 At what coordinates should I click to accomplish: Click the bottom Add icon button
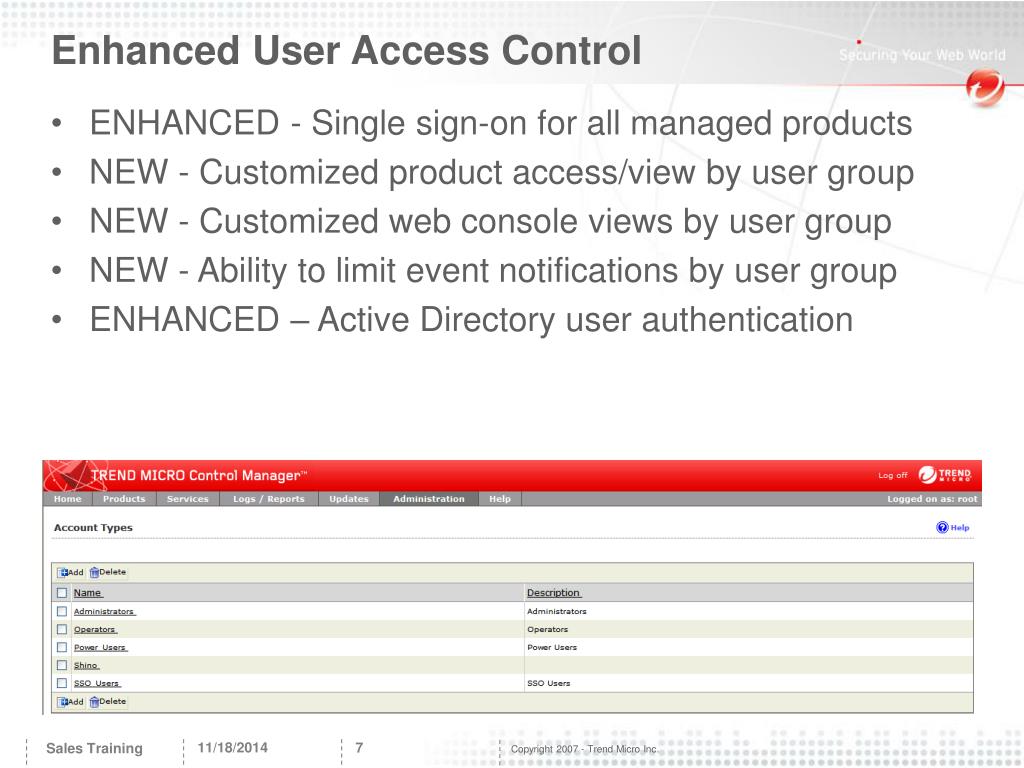tap(70, 702)
